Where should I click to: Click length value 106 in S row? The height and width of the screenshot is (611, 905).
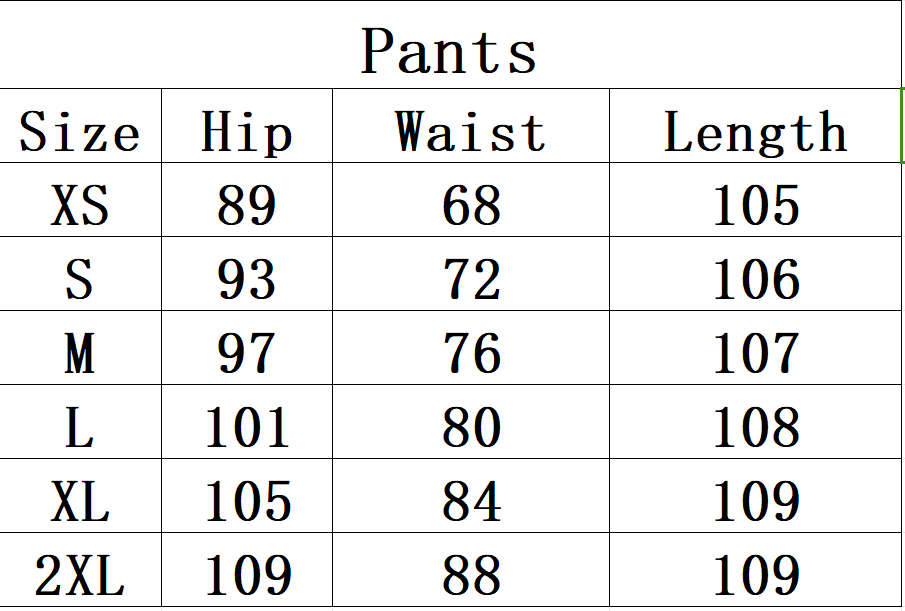click(756, 279)
